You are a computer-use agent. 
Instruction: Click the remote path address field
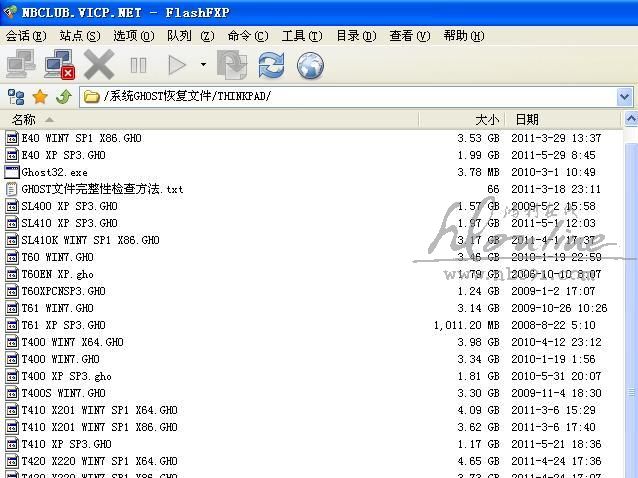[x=350, y=97]
